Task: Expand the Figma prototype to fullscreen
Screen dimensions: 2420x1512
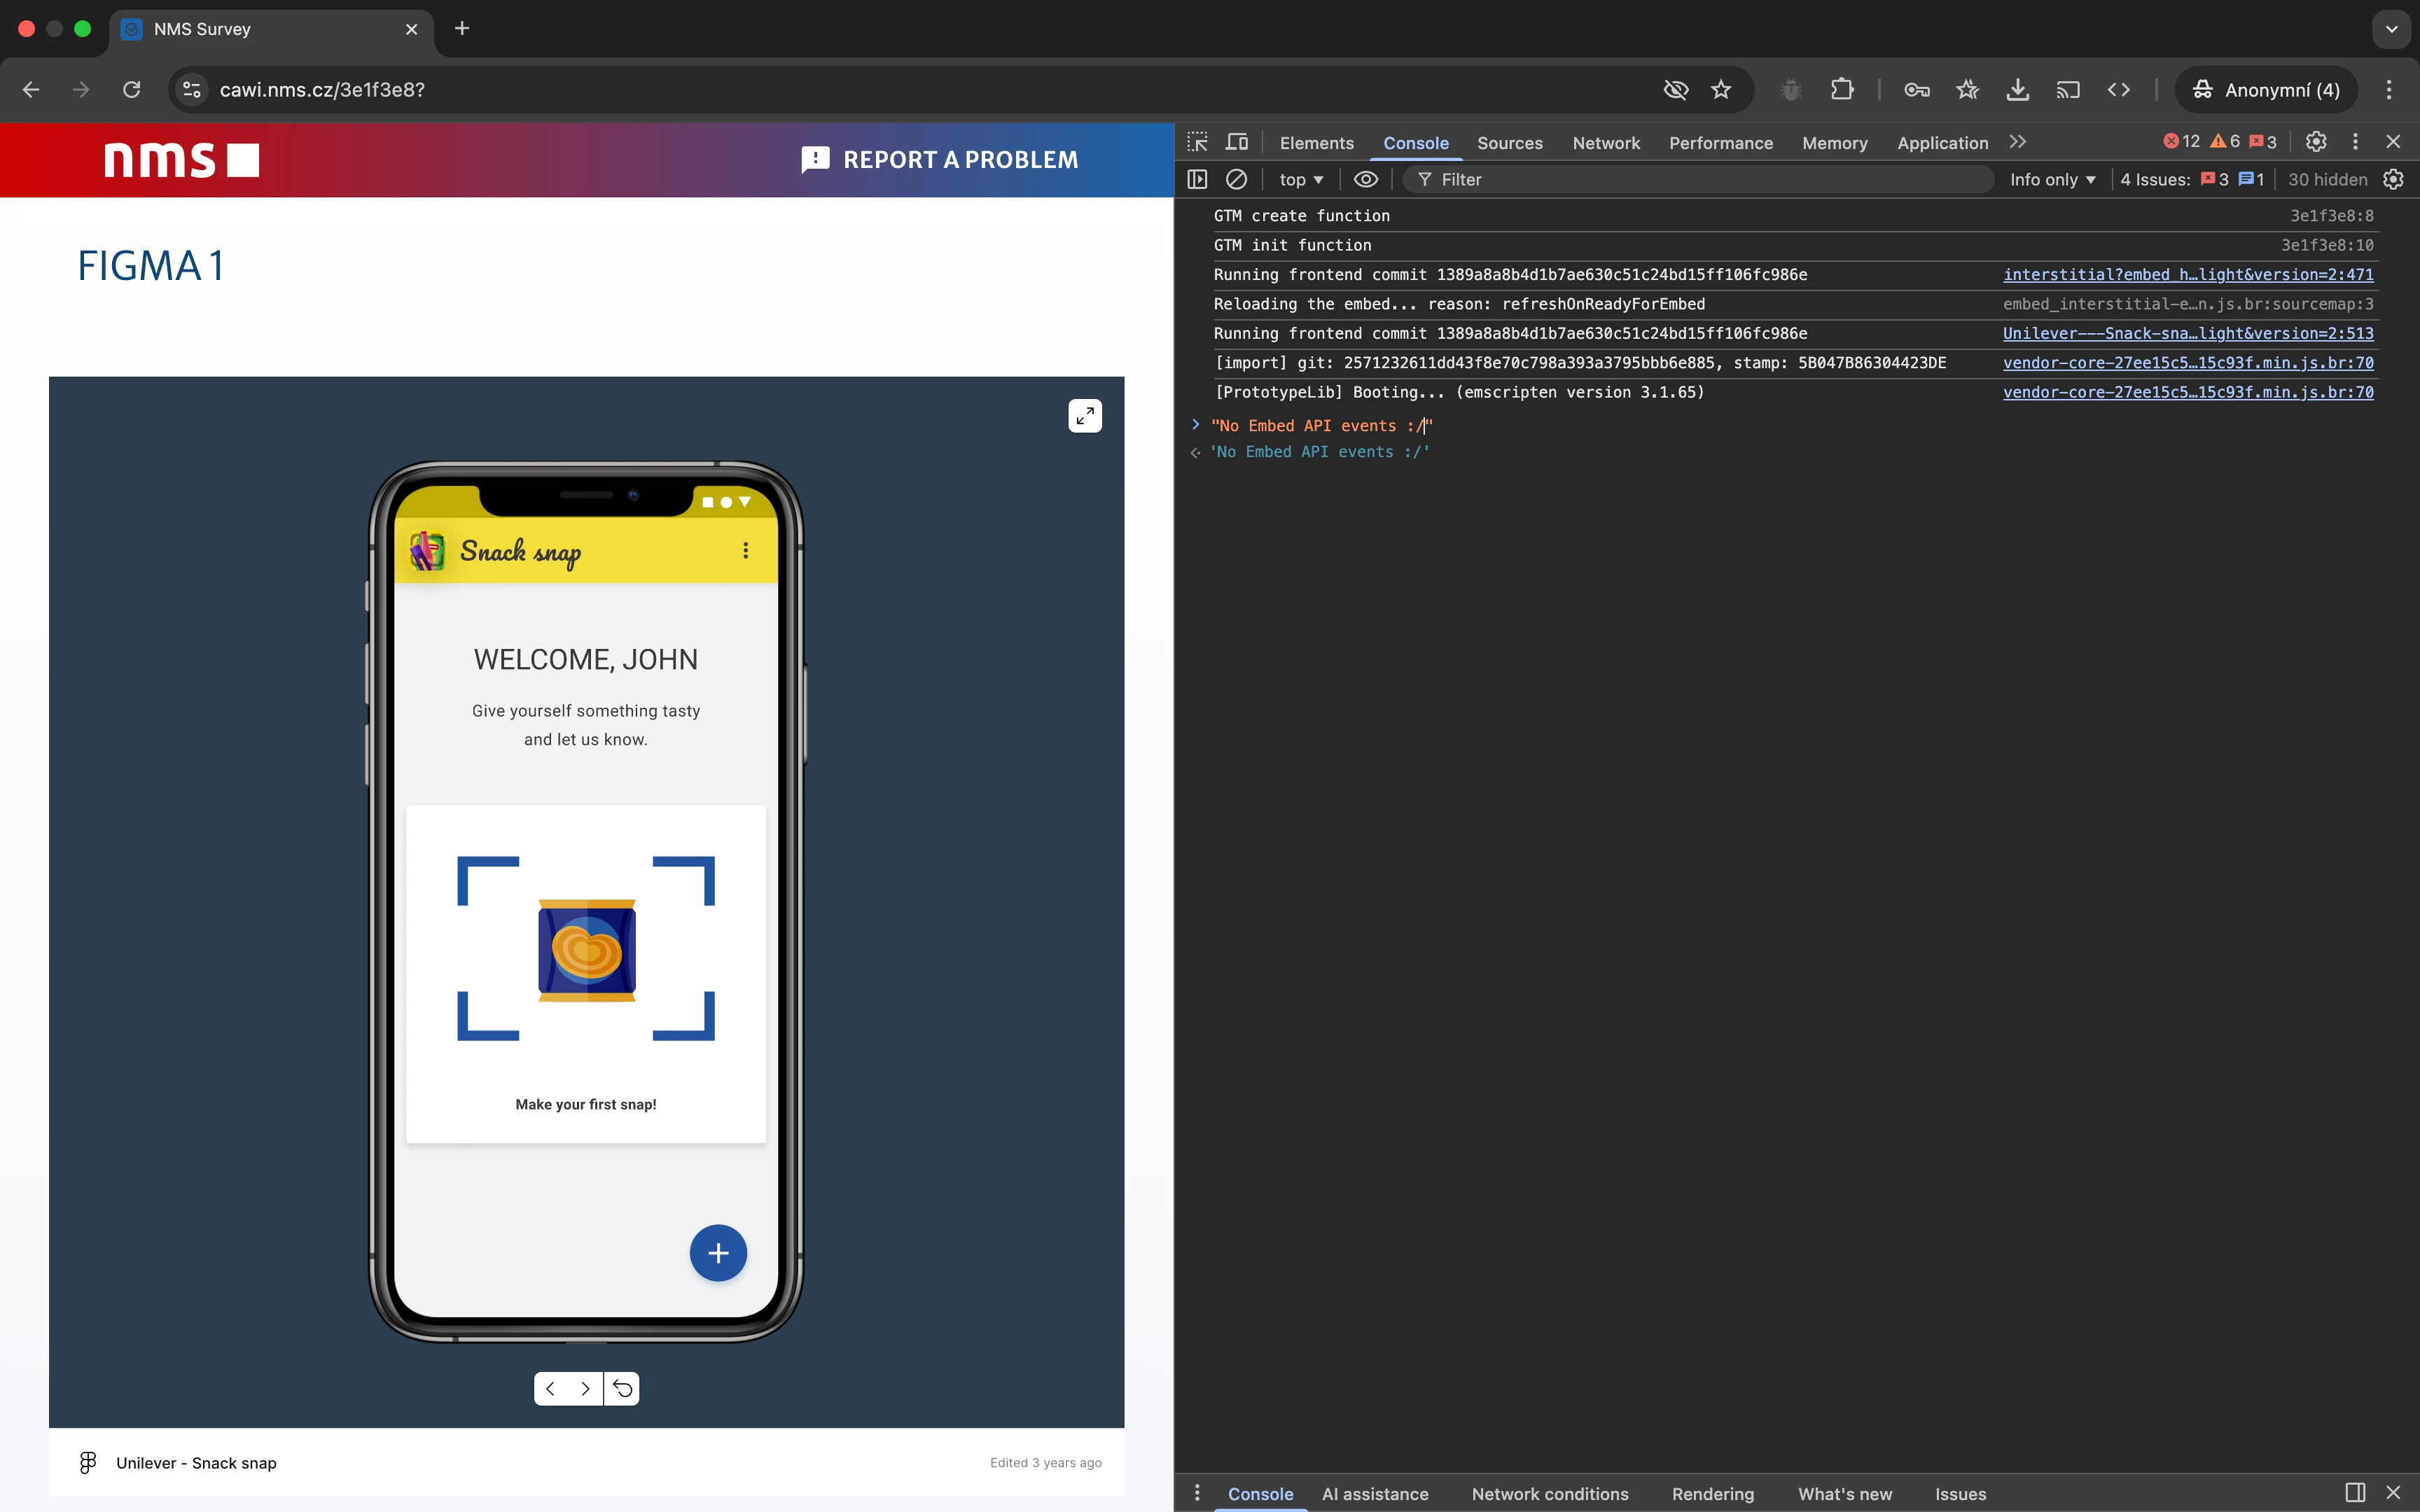Action: click(x=1085, y=415)
